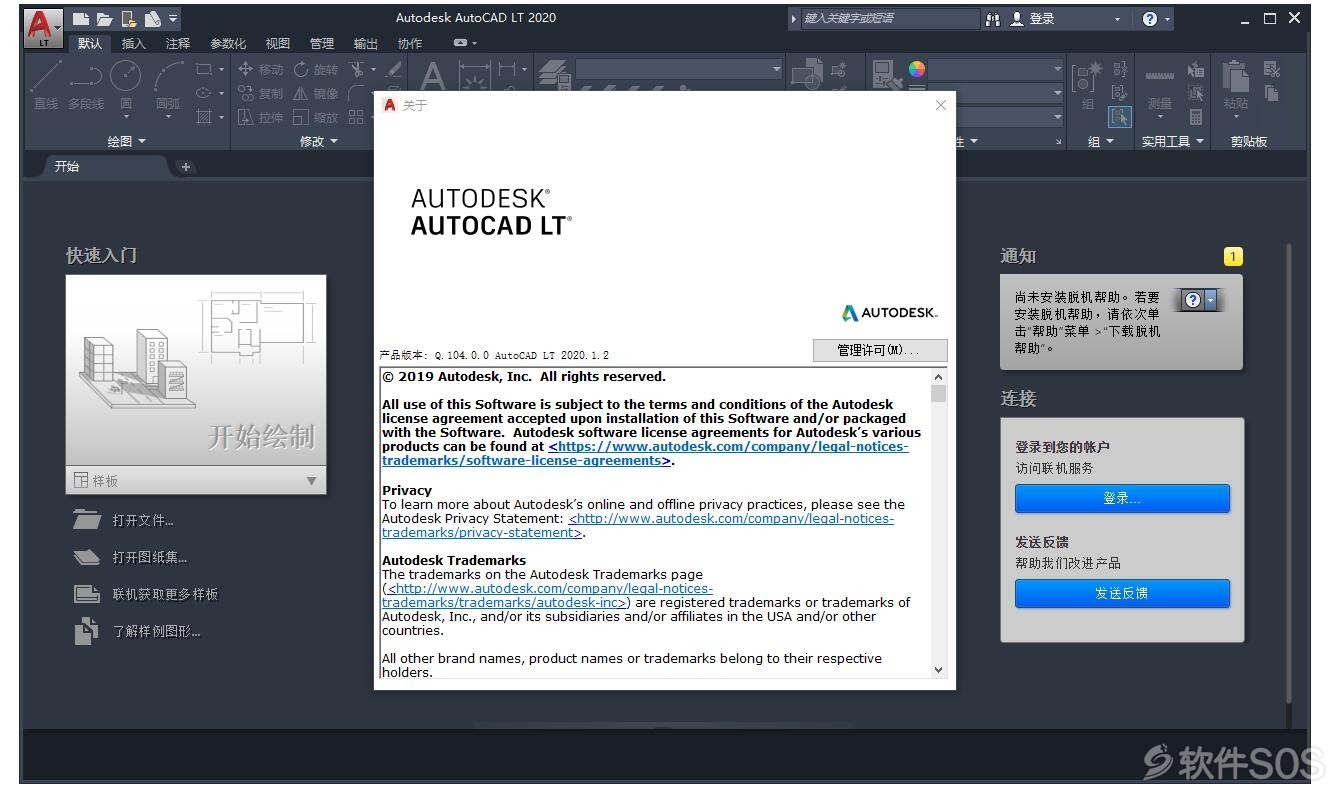The height and width of the screenshot is (793, 1343).
Task: Click the Mirror (镜像) tool
Action: point(316,93)
